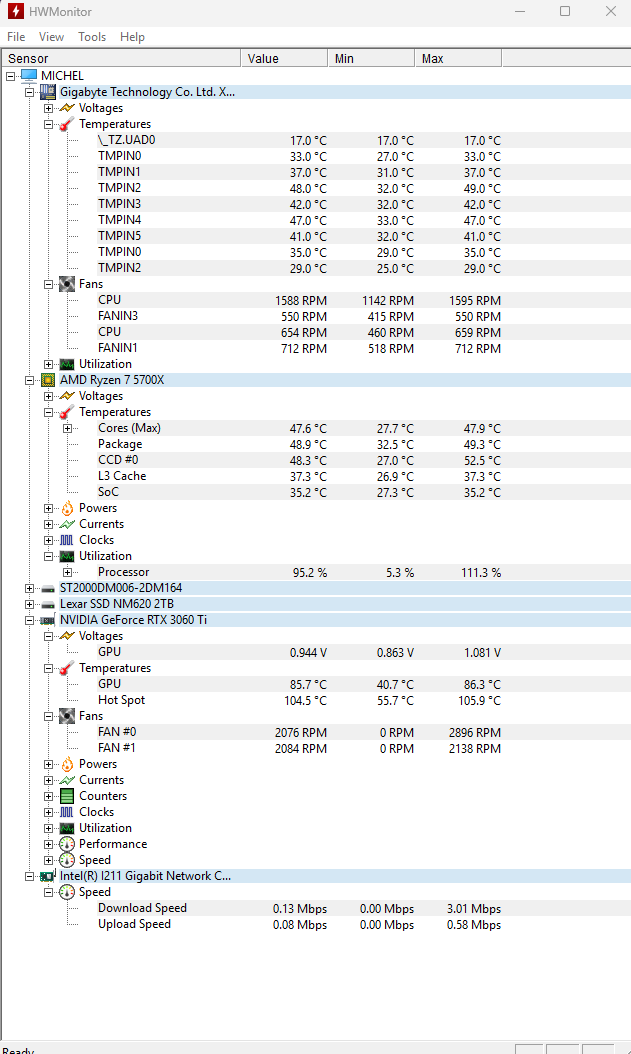
Task: Collapse the Intel I211 network node
Action: pyautogui.click(x=29, y=877)
